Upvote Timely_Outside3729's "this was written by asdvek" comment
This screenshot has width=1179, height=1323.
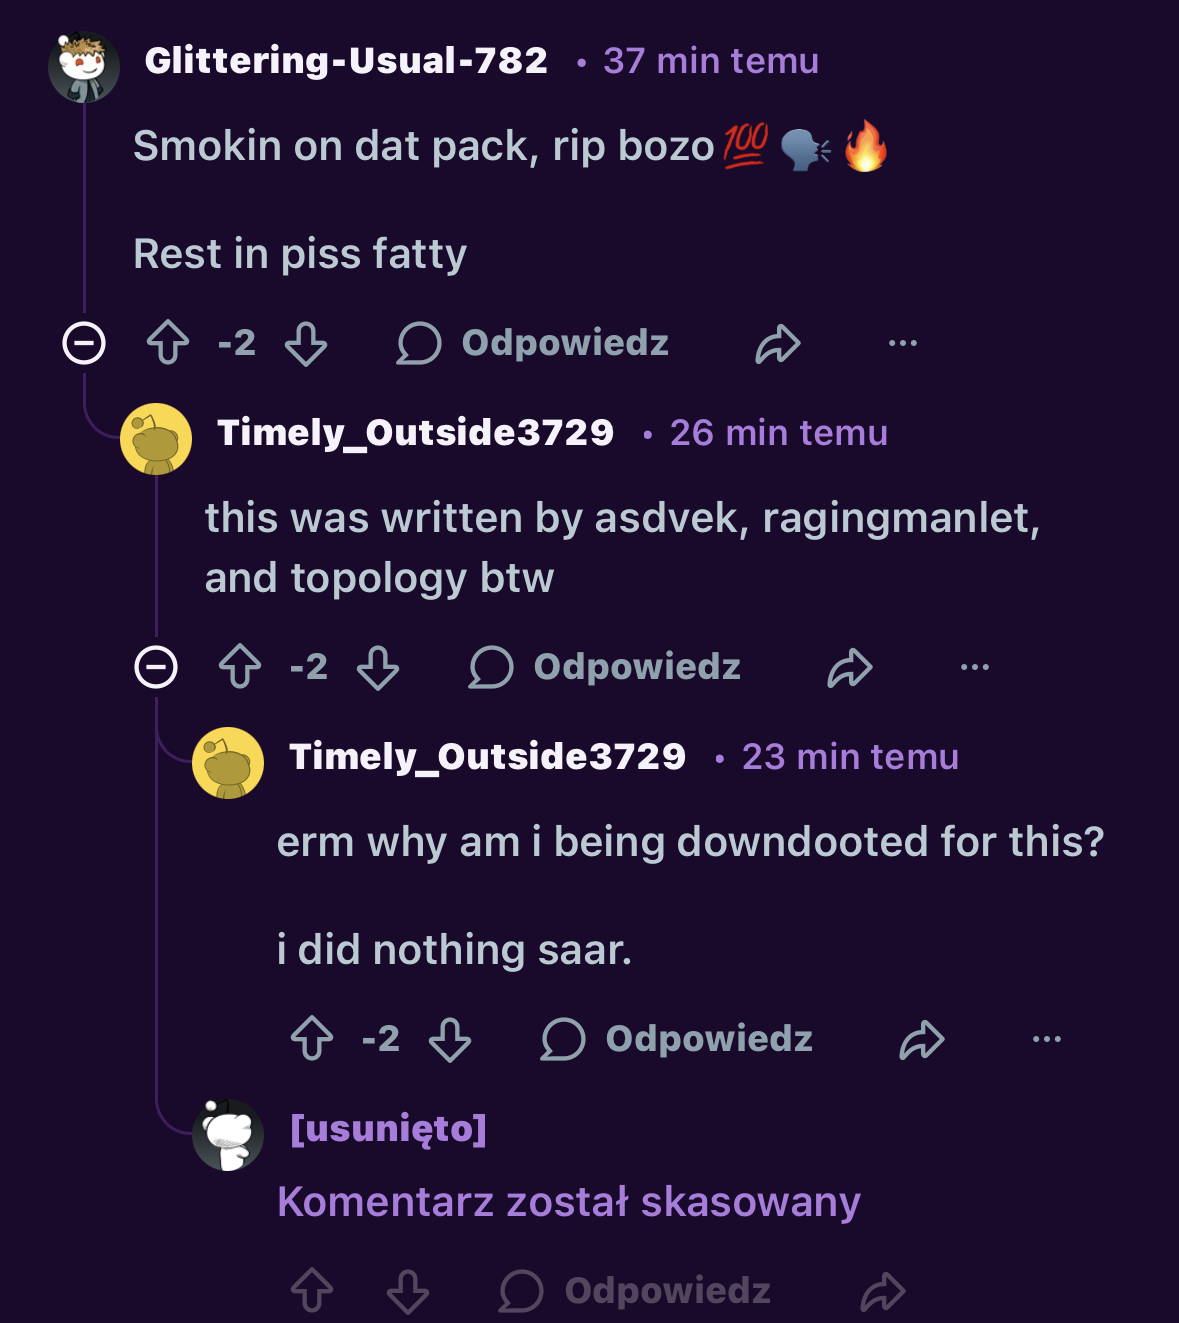coord(237,667)
